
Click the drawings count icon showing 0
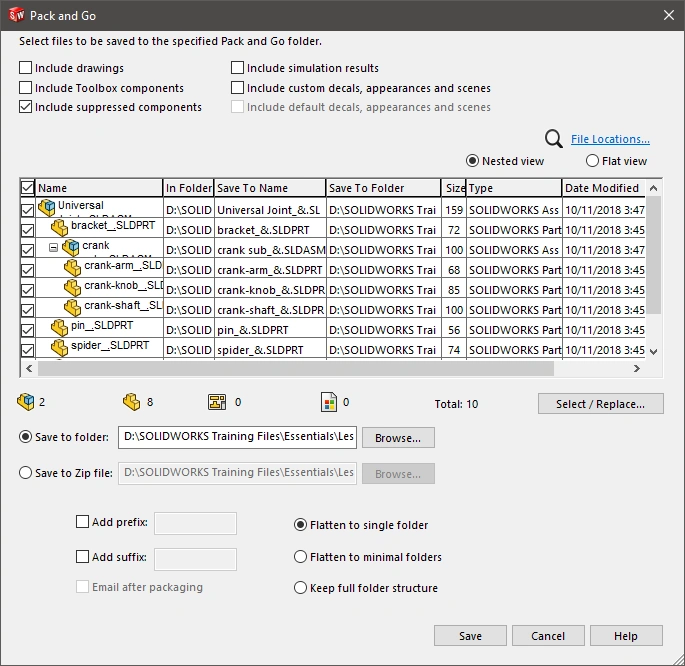pos(217,402)
